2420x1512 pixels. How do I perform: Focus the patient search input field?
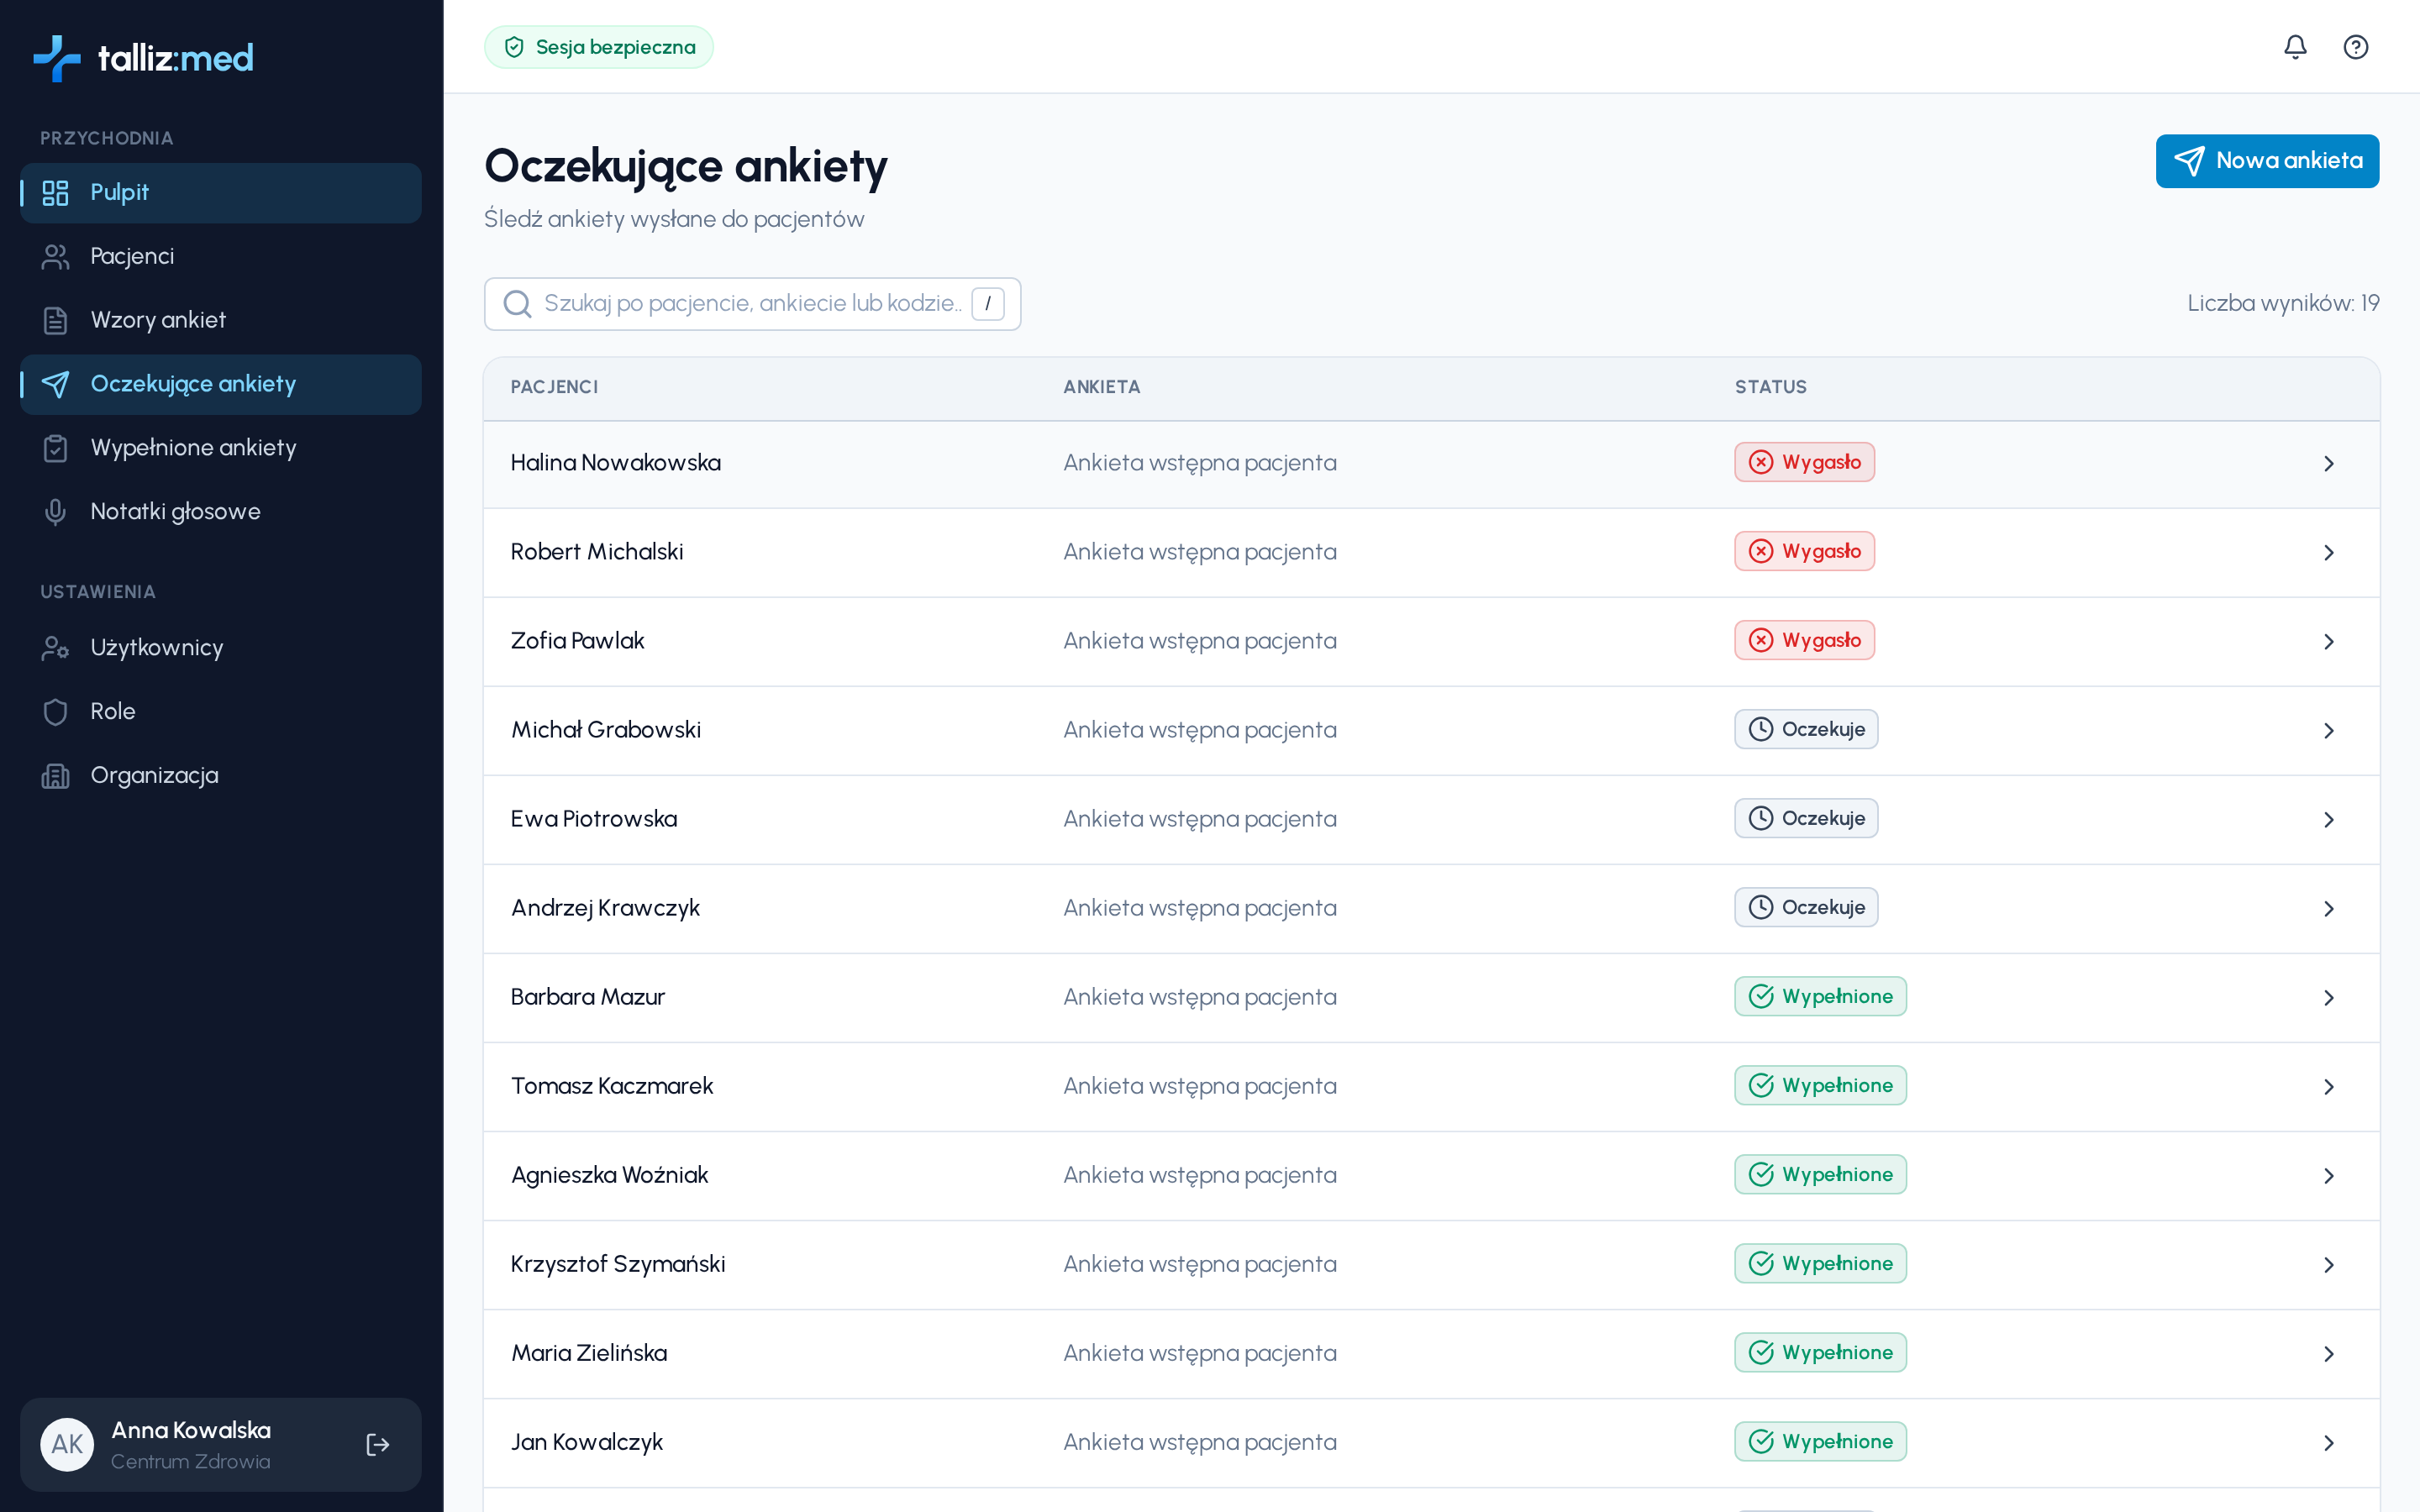[x=752, y=304]
